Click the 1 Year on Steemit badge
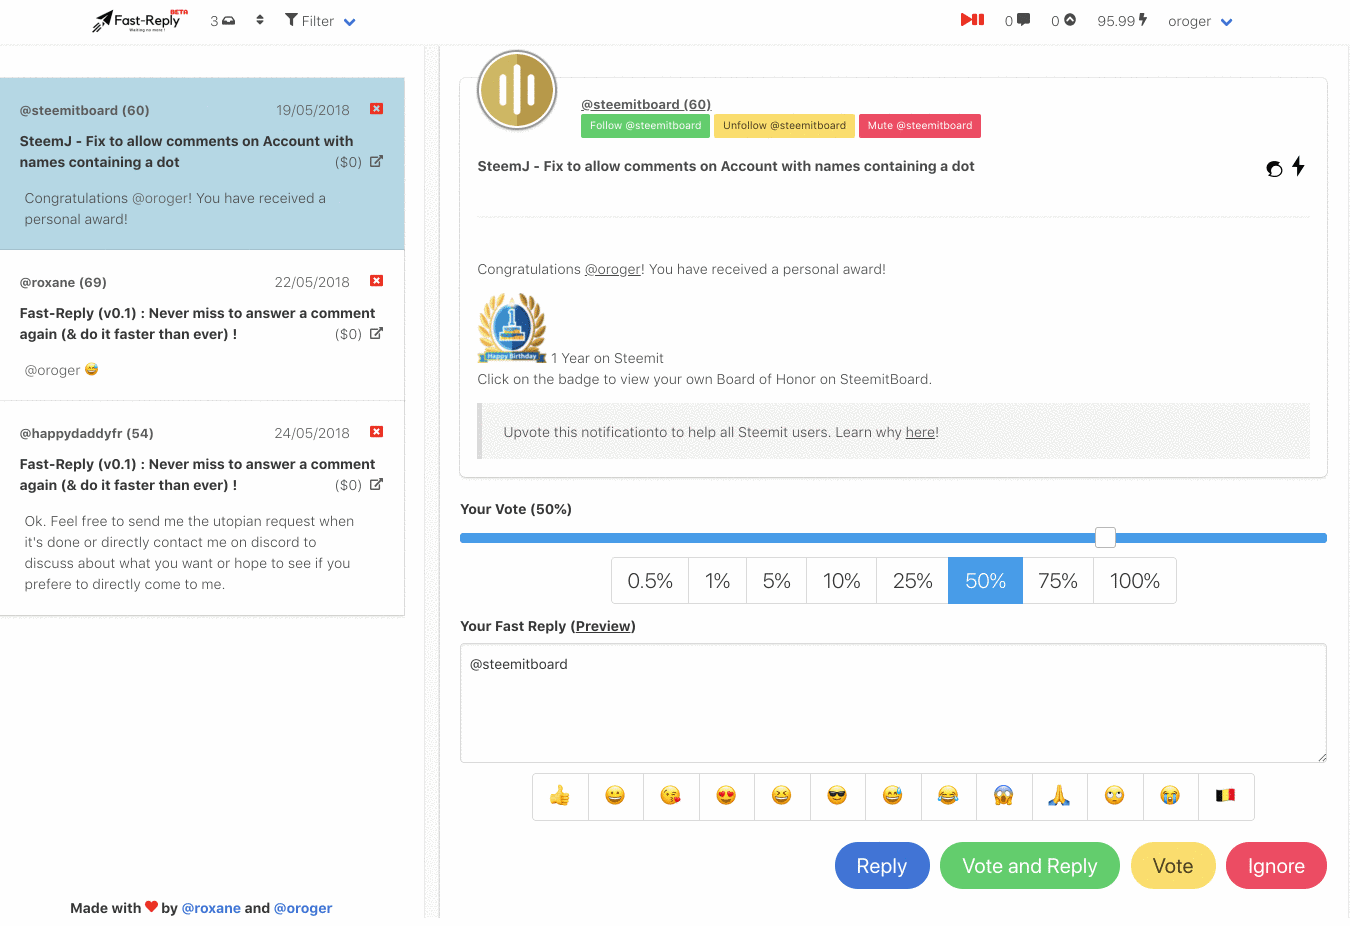 pos(512,328)
